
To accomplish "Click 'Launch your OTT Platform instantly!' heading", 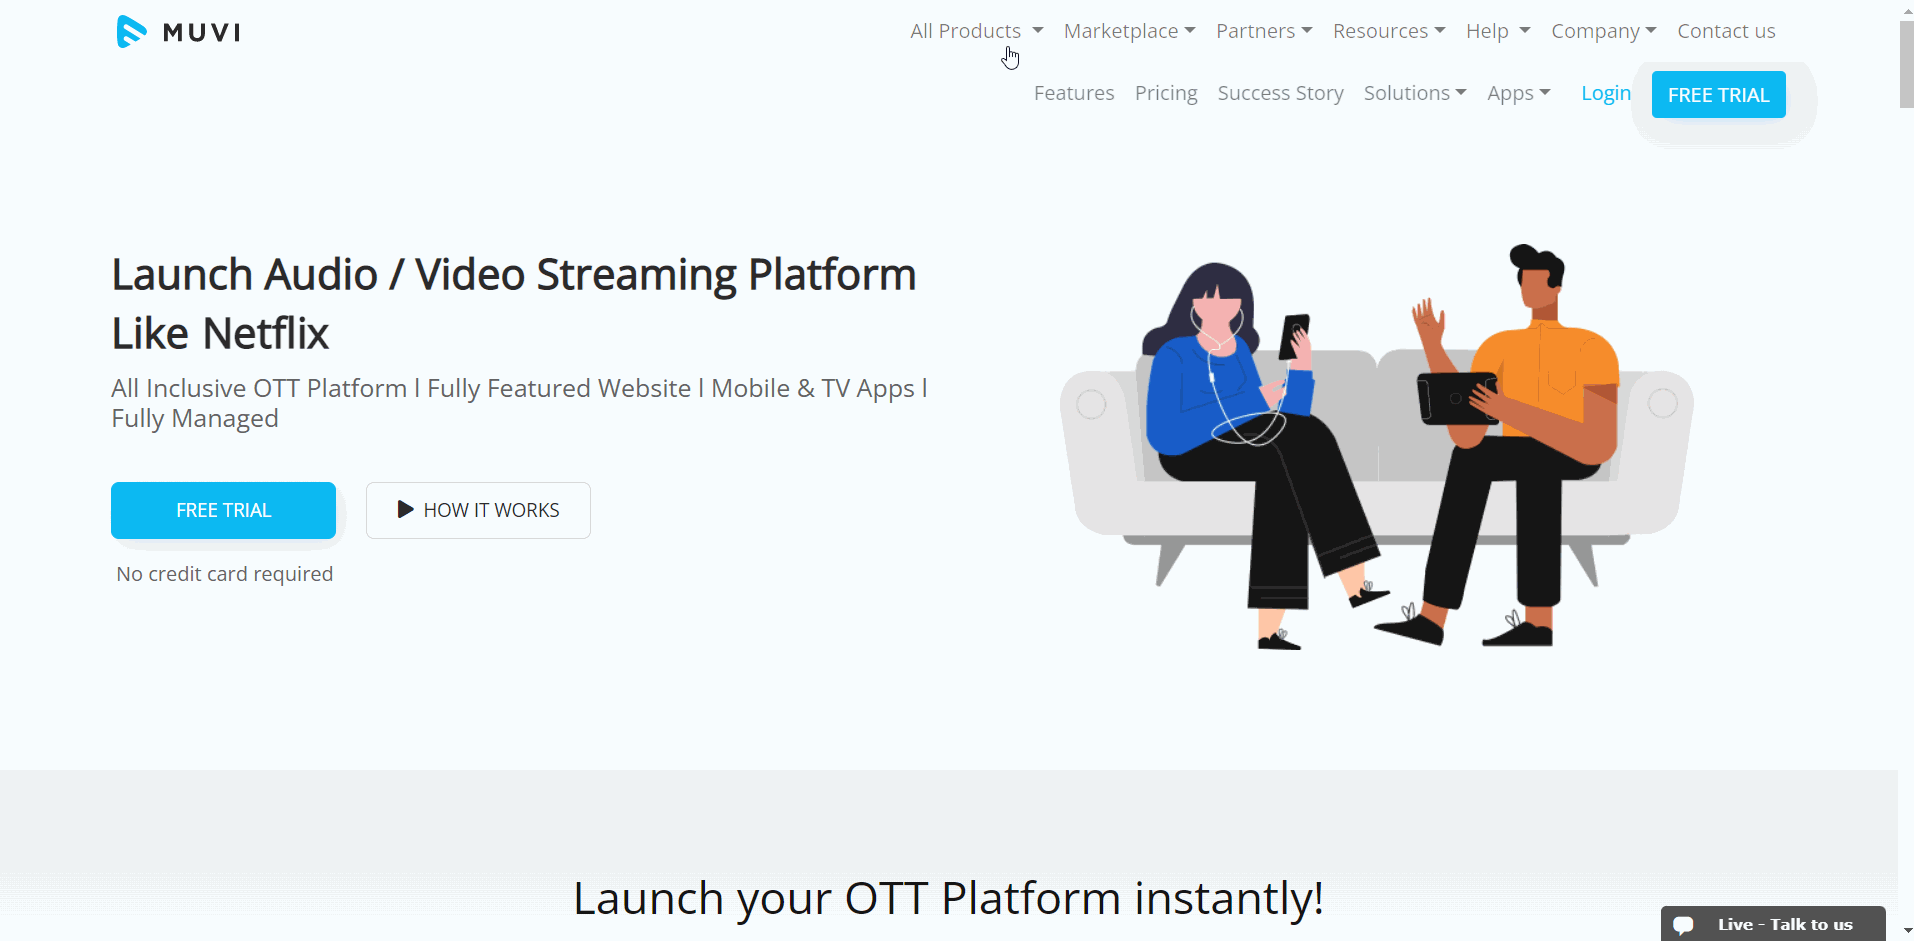I will coord(948,898).
